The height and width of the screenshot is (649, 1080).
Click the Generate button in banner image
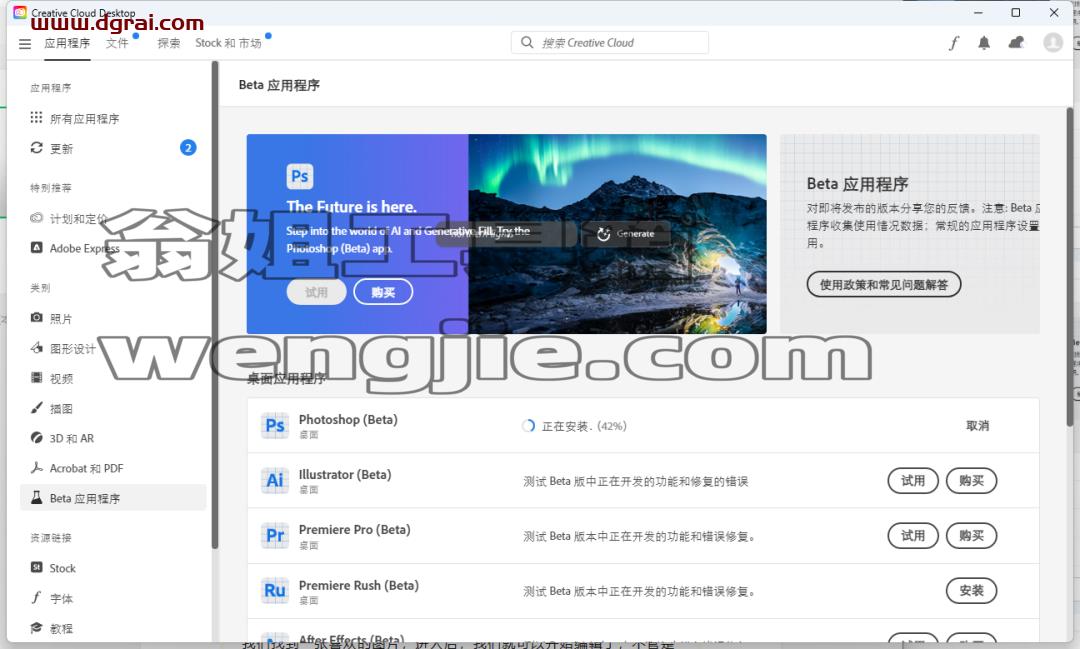point(625,234)
